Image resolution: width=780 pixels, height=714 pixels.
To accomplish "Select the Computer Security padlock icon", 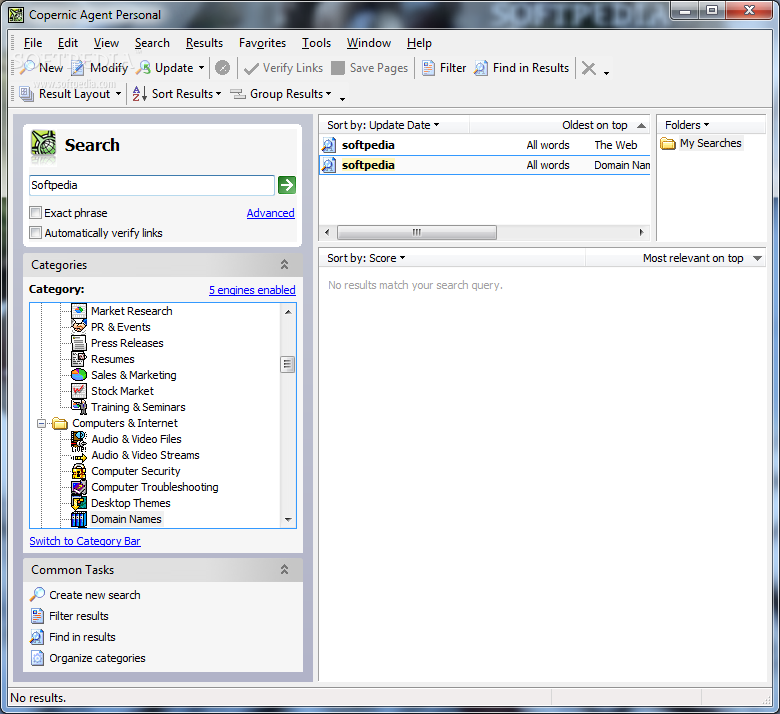I will coord(79,471).
